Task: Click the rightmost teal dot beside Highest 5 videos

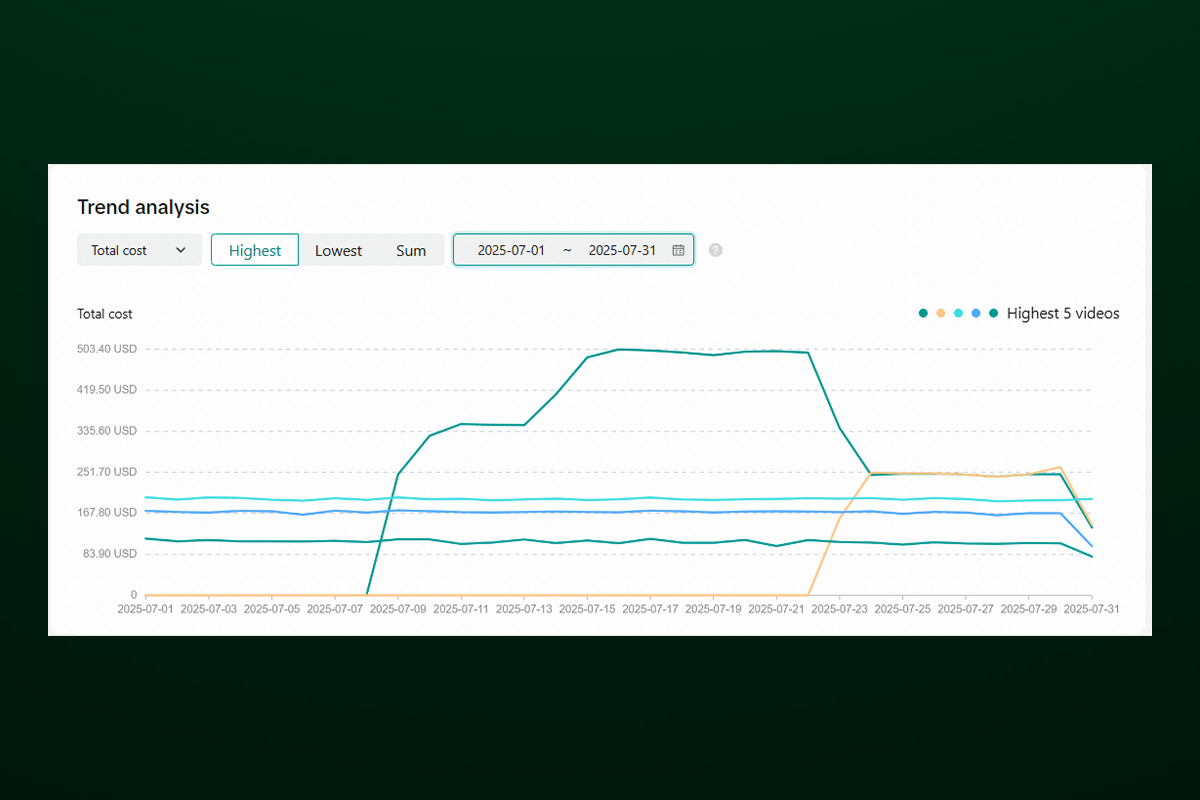Action: tap(993, 314)
